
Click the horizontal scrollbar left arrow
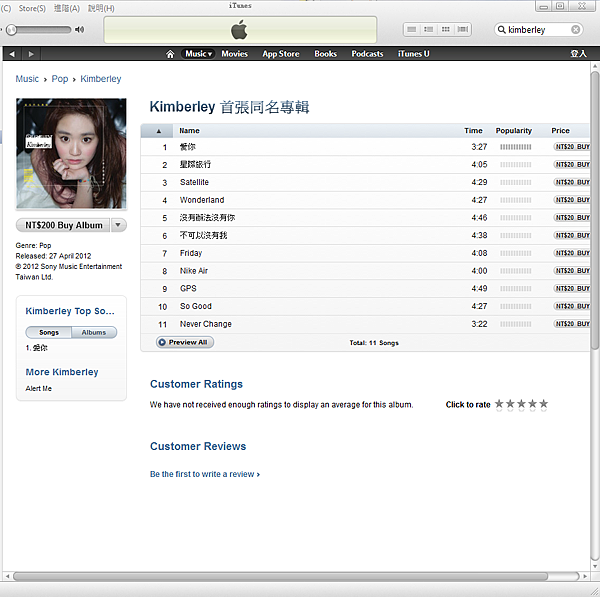7,576
